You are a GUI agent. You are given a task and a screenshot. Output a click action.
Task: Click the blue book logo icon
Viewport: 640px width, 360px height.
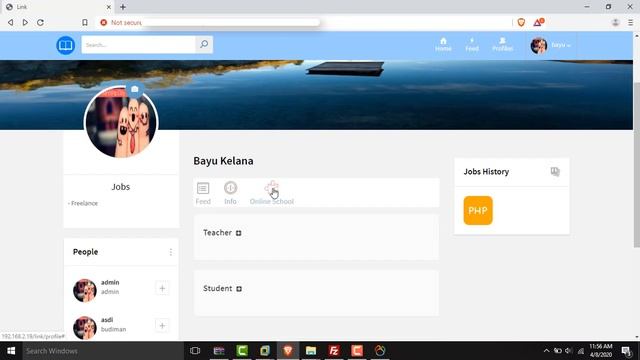(65, 45)
